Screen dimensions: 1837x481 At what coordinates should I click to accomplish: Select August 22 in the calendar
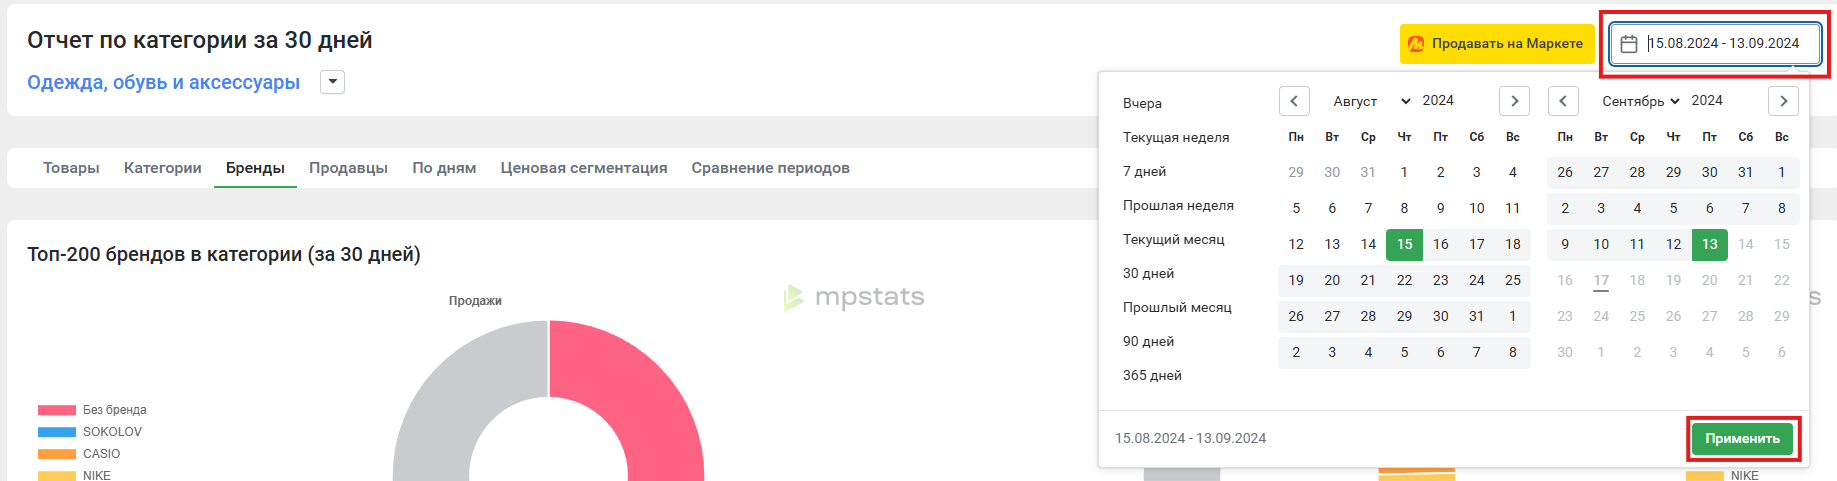1404,280
